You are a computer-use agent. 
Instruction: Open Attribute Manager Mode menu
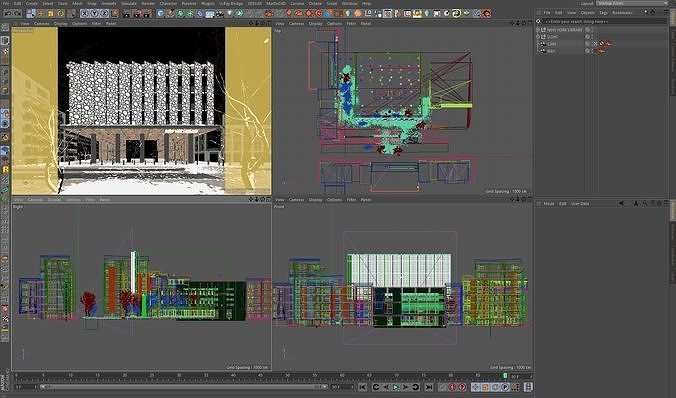pyautogui.click(x=549, y=204)
